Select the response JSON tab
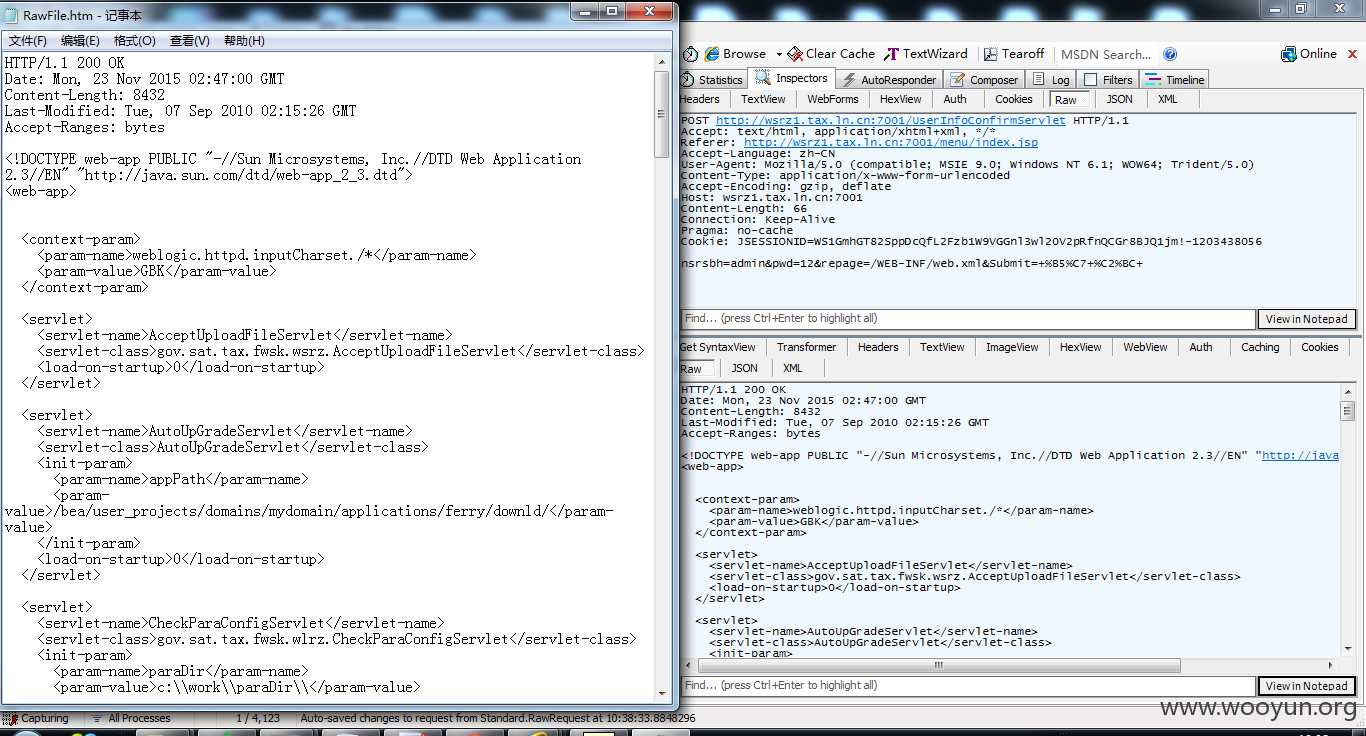Image resolution: width=1366 pixels, height=736 pixels. click(x=745, y=368)
